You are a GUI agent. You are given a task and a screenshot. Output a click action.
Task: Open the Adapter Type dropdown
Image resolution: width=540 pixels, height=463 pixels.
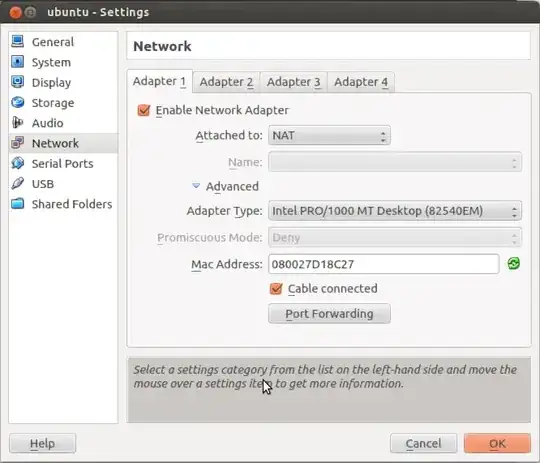(395, 211)
